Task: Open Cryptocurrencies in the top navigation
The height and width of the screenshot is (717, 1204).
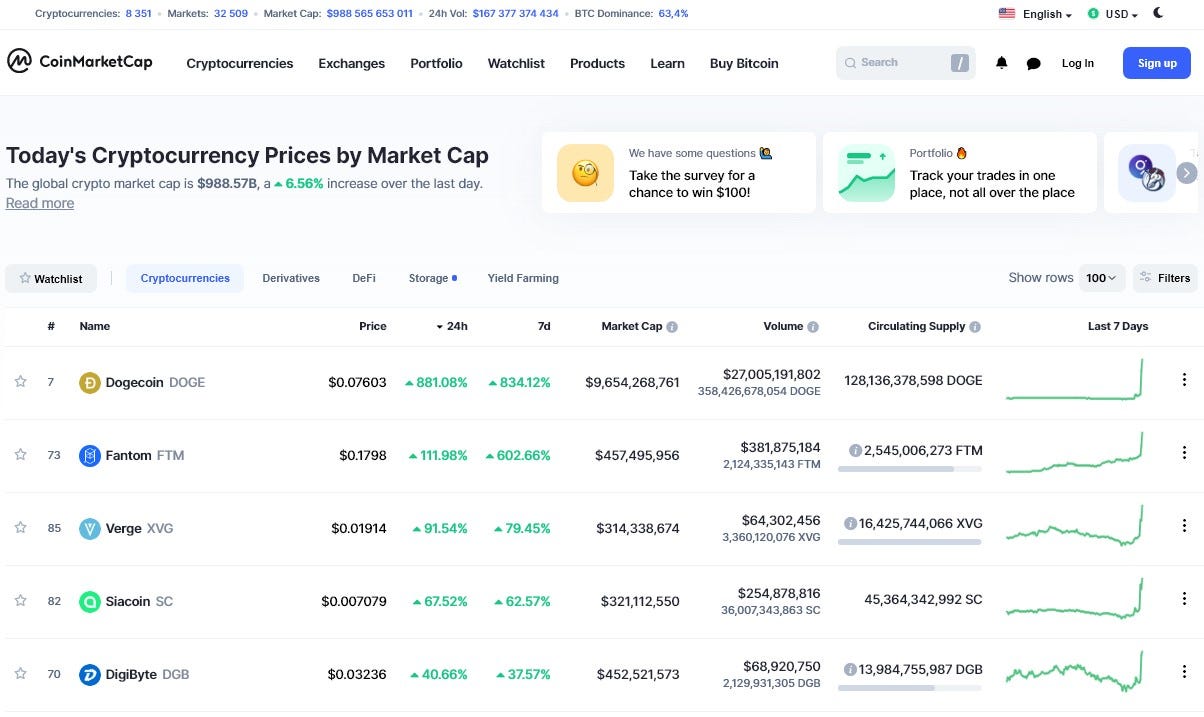Action: [240, 63]
